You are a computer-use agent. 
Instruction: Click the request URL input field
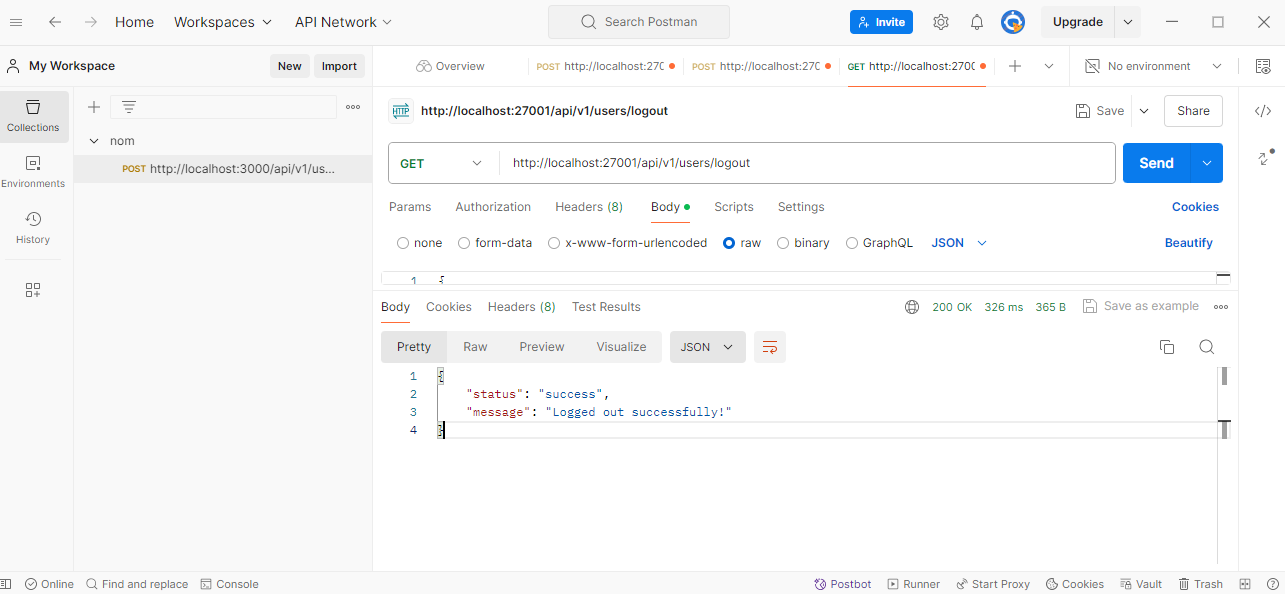click(800, 163)
